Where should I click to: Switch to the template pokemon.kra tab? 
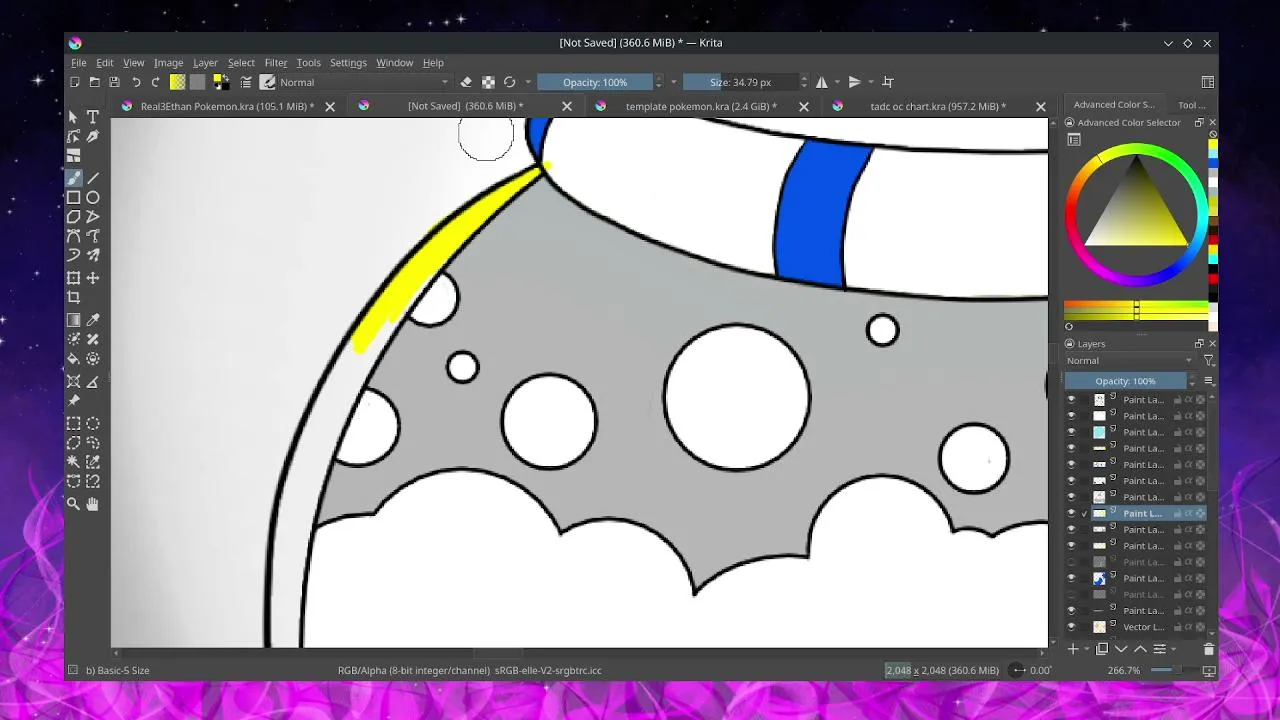coord(701,106)
